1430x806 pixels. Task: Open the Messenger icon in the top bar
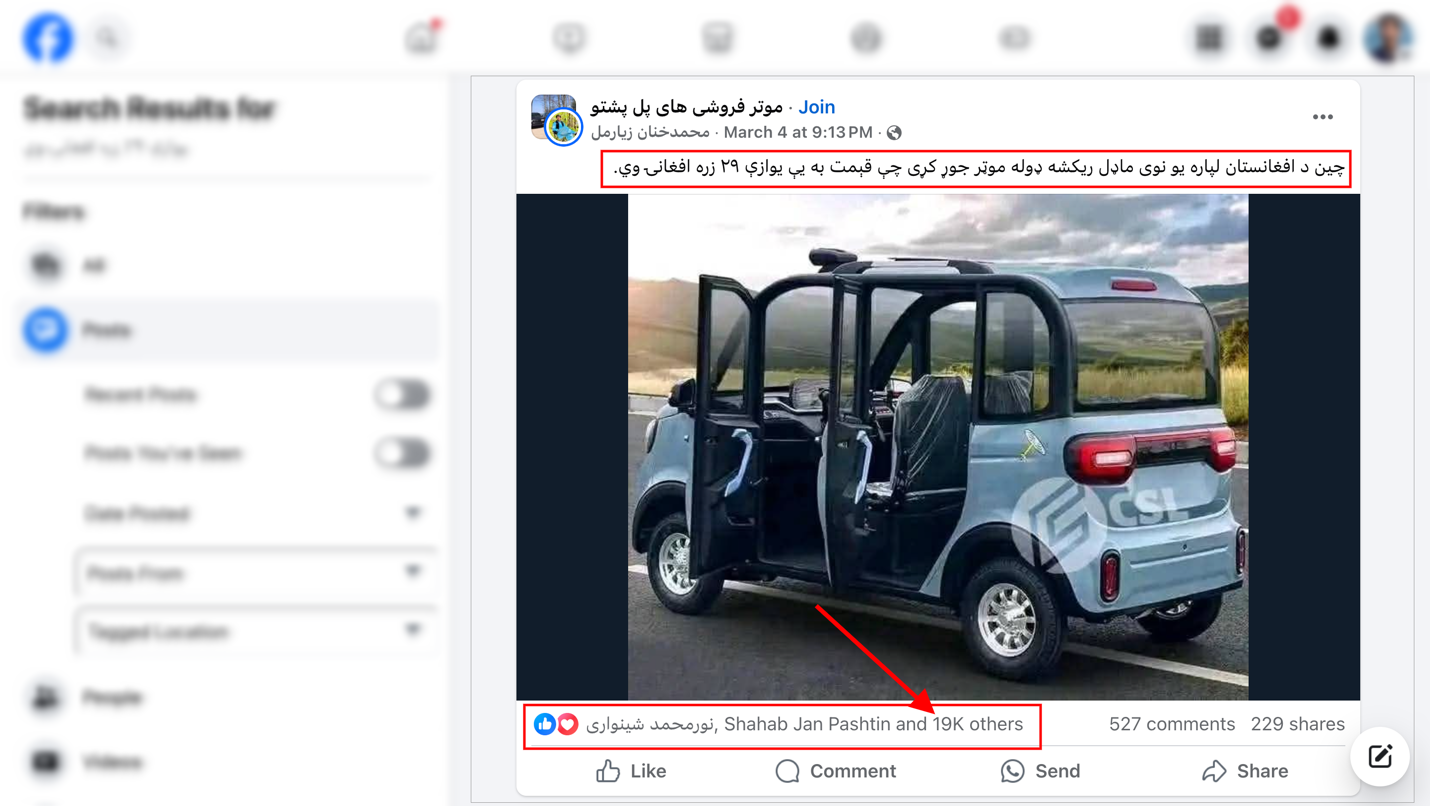pos(1270,38)
